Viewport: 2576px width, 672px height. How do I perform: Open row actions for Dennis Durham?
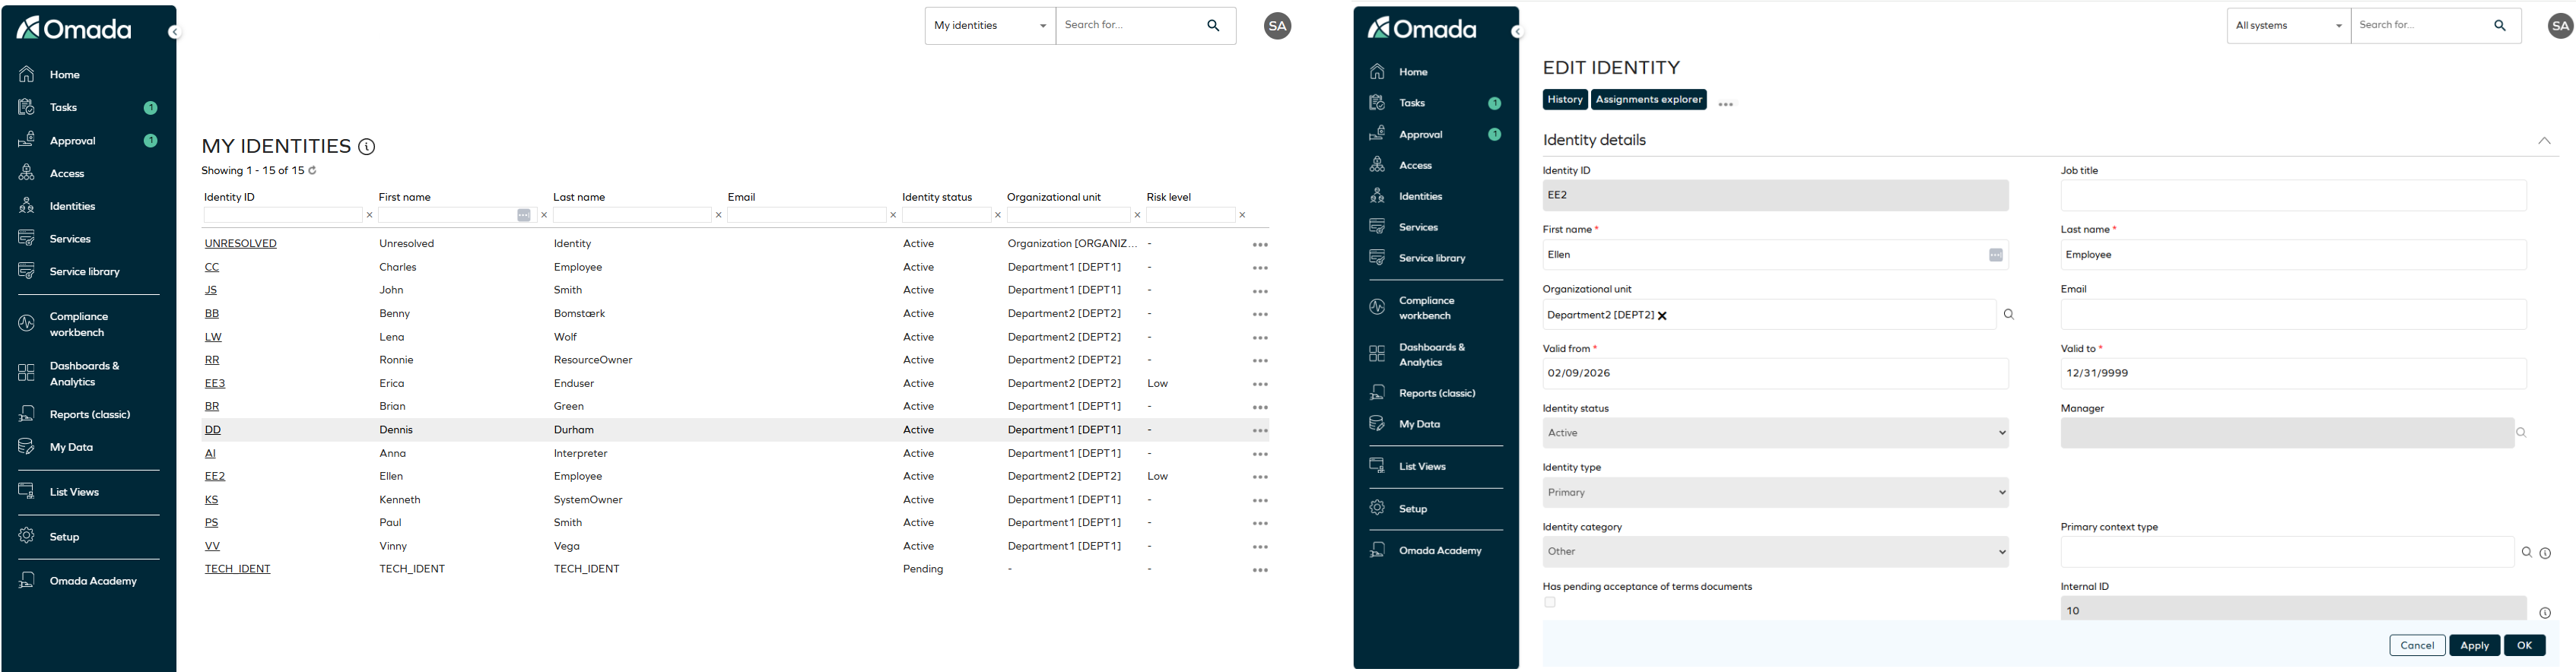point(1260,431)
